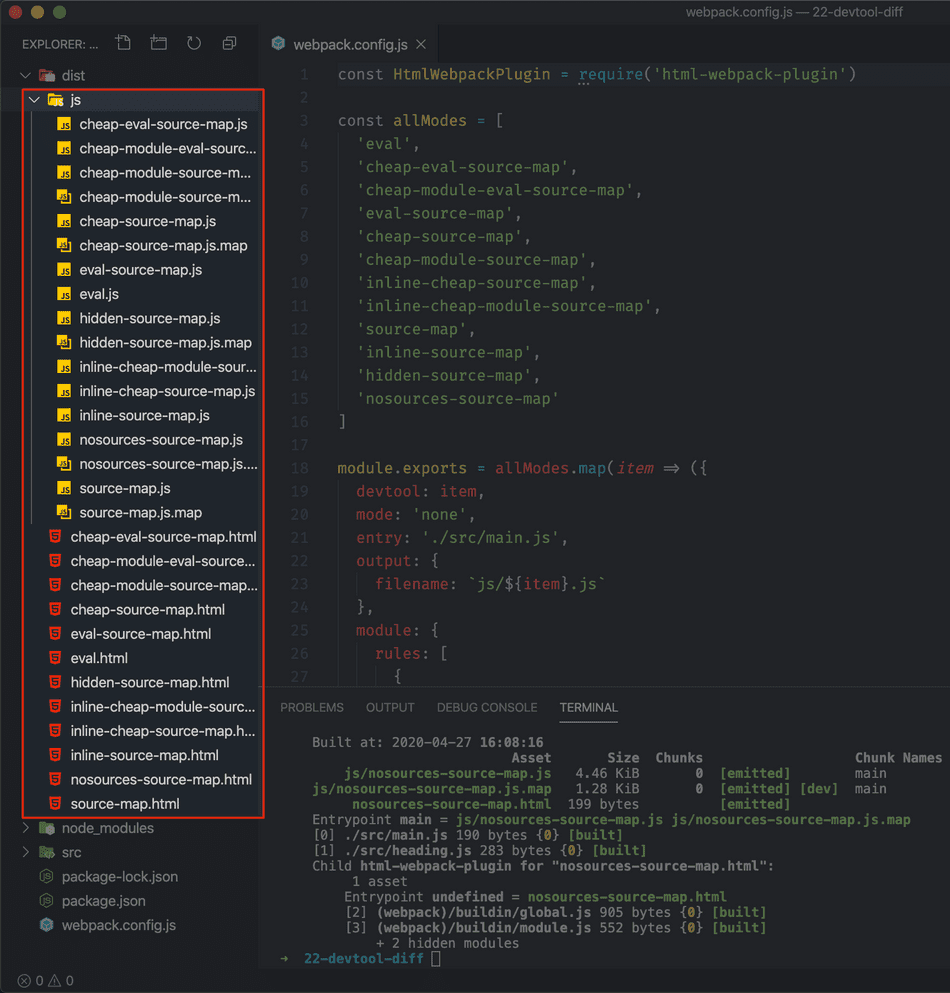This screenshot has width=950, height=993.
Task: Expand the src folder
Action: 26,852
